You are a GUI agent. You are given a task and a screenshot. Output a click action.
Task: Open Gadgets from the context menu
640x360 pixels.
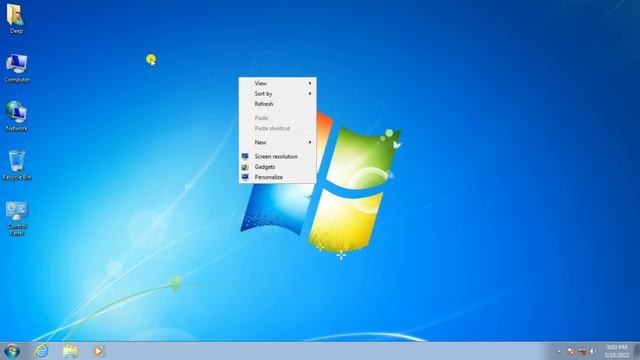(x=278, y=167)
